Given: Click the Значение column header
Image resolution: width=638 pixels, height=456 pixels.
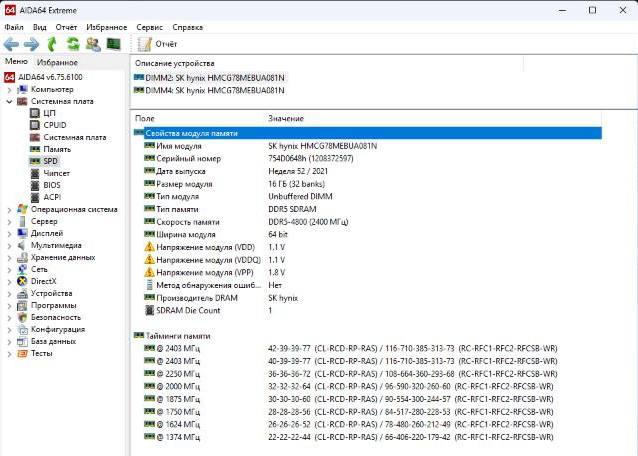Looking at the screenshot, I should click(x=286, y=118).
